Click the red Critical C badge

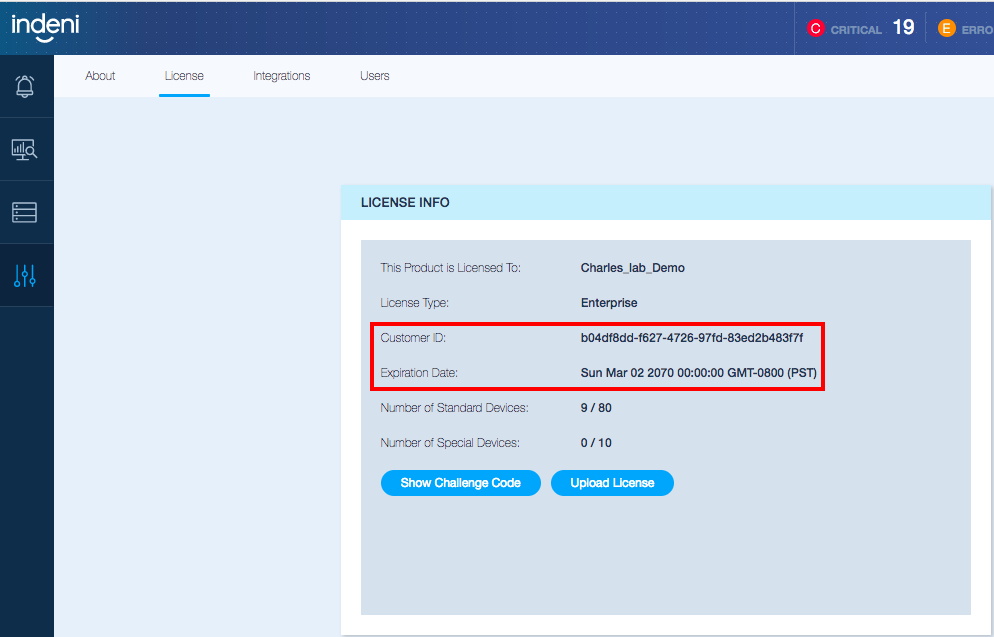click(x=815, y=29)
